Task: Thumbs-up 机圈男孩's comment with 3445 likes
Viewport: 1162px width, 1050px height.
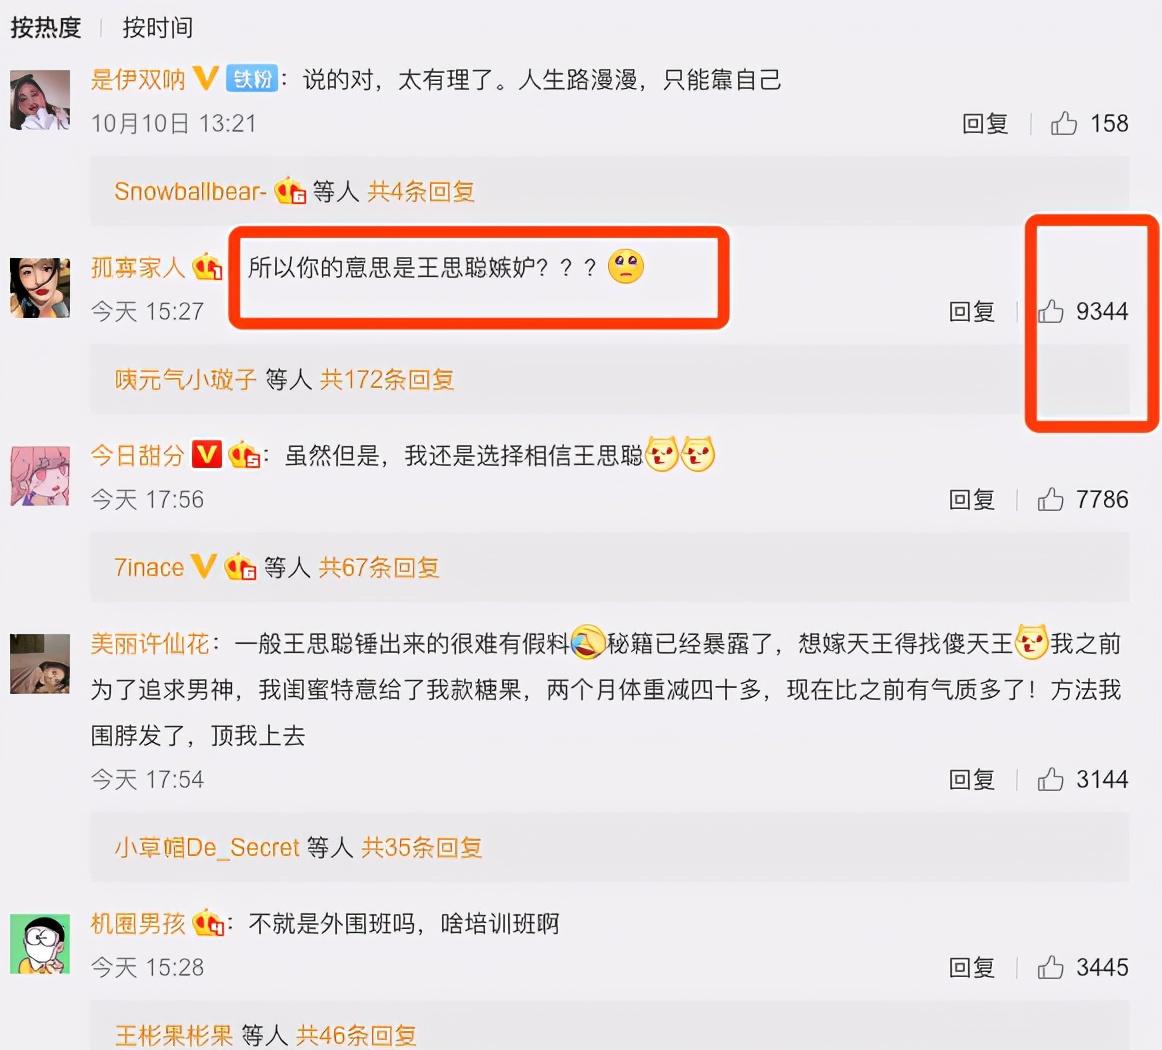Action: pyautogui.click(x=1050, y=967)
